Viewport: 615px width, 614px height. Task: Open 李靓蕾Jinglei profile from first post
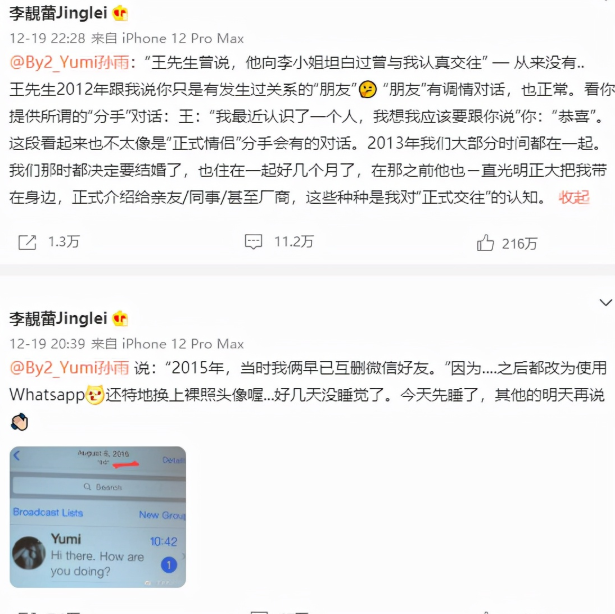pyautogui.click(x=58, y=13)
